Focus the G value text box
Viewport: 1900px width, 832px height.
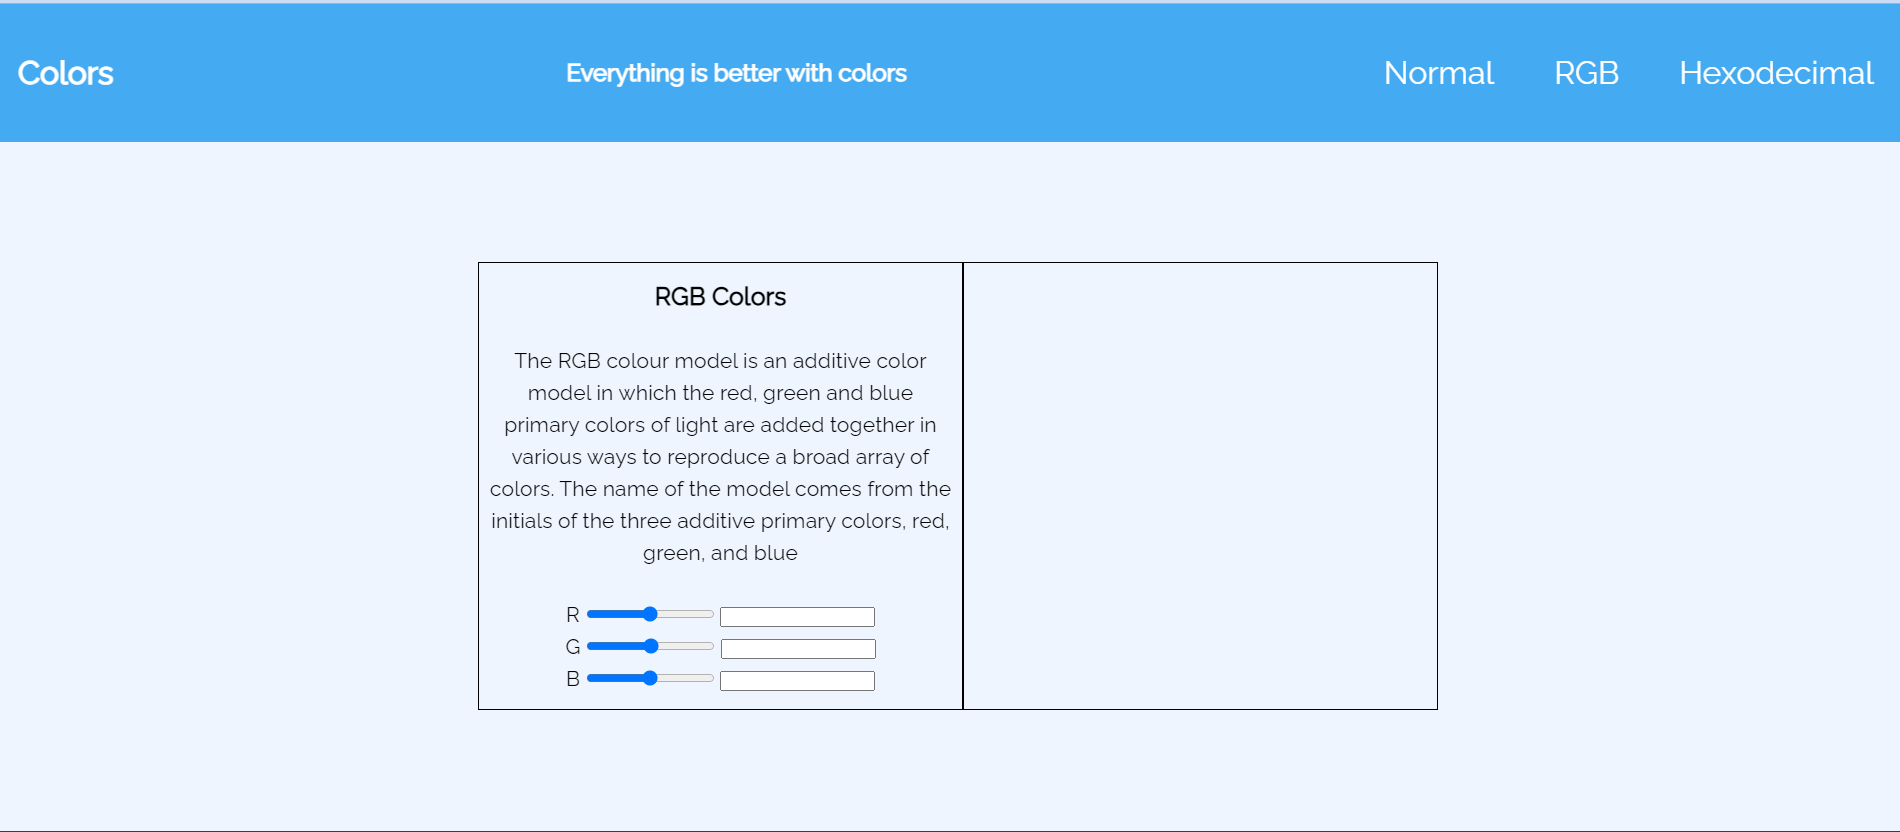[798, 649]
